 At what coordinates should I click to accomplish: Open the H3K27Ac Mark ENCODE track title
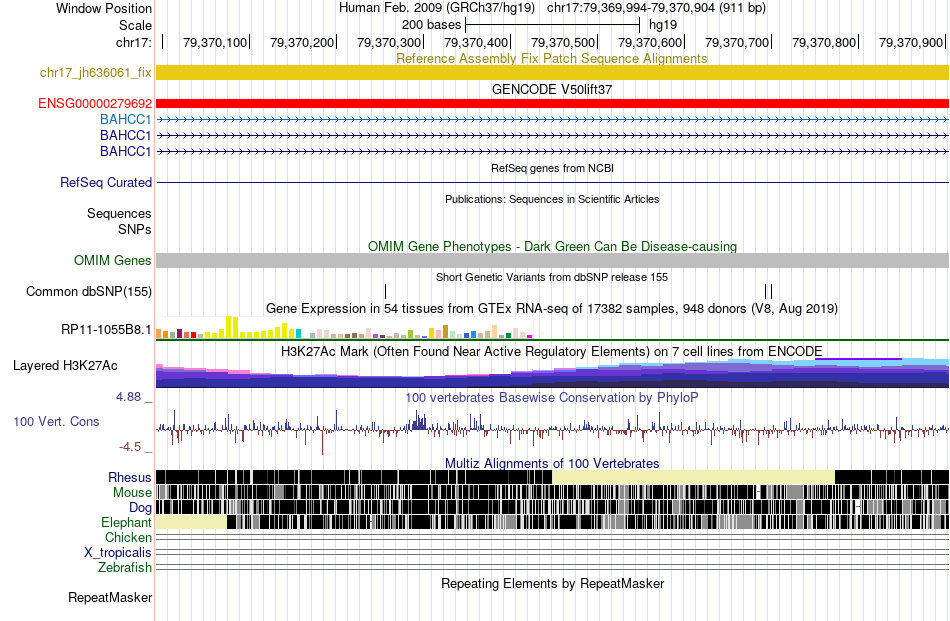tap(552, 352)
